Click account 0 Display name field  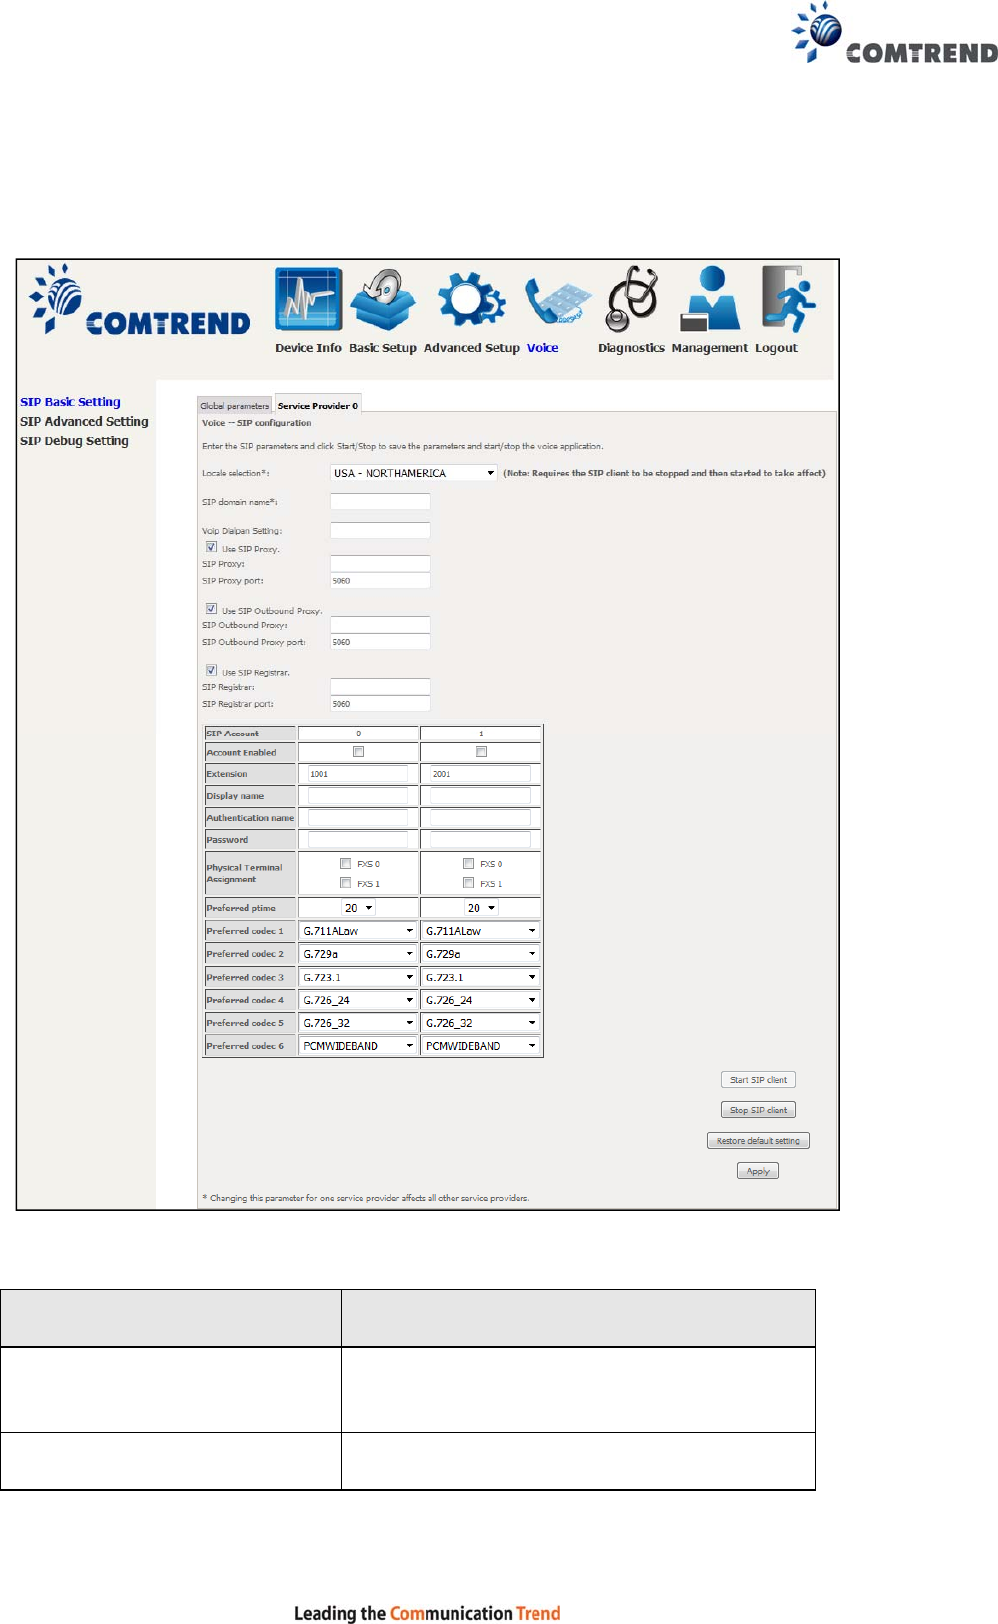[358, 796]
